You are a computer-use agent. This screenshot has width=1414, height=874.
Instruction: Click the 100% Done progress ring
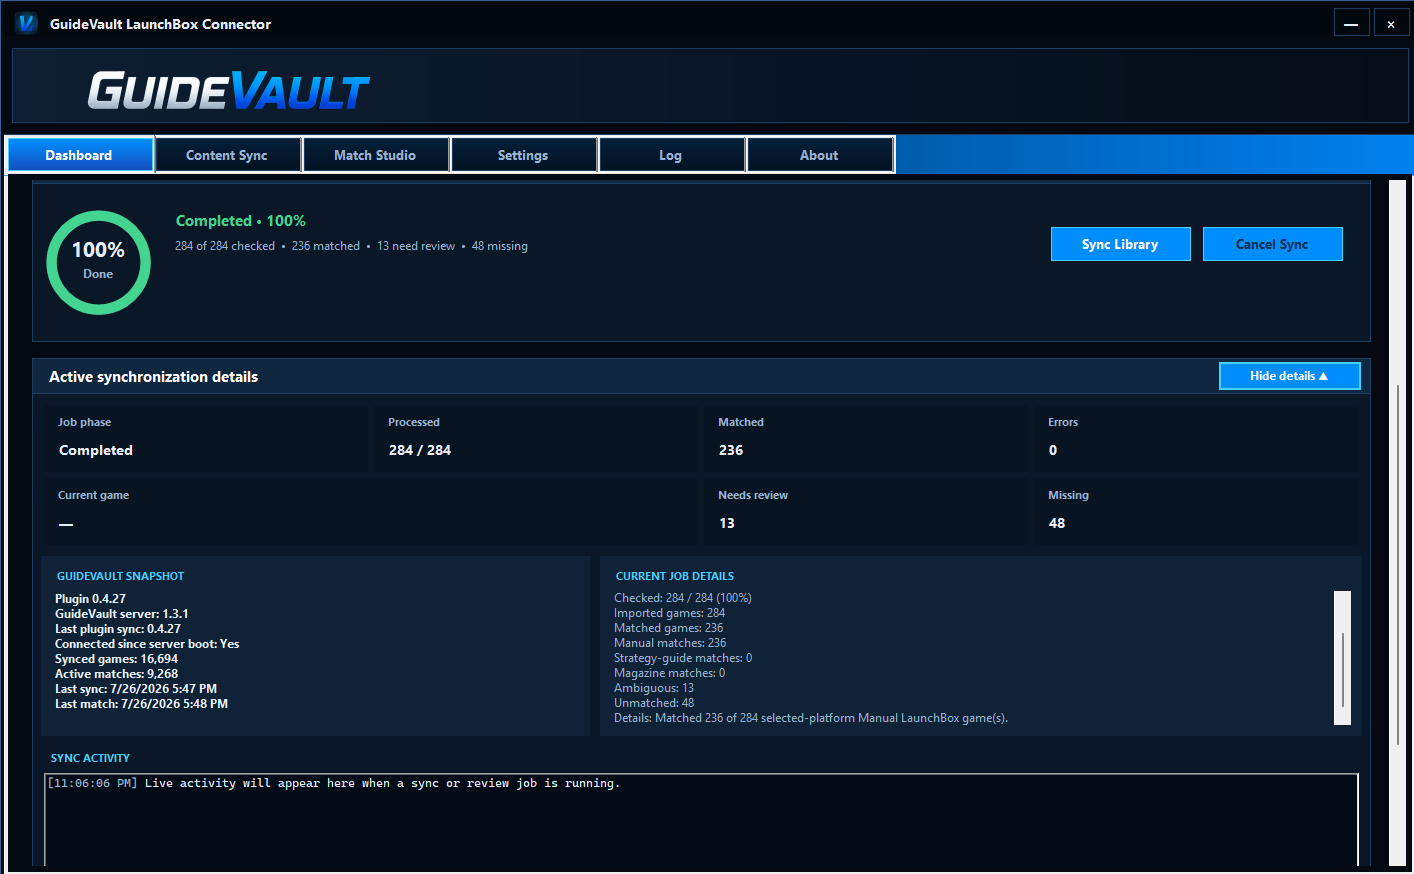pyautogui.click(x=98, y=262)
